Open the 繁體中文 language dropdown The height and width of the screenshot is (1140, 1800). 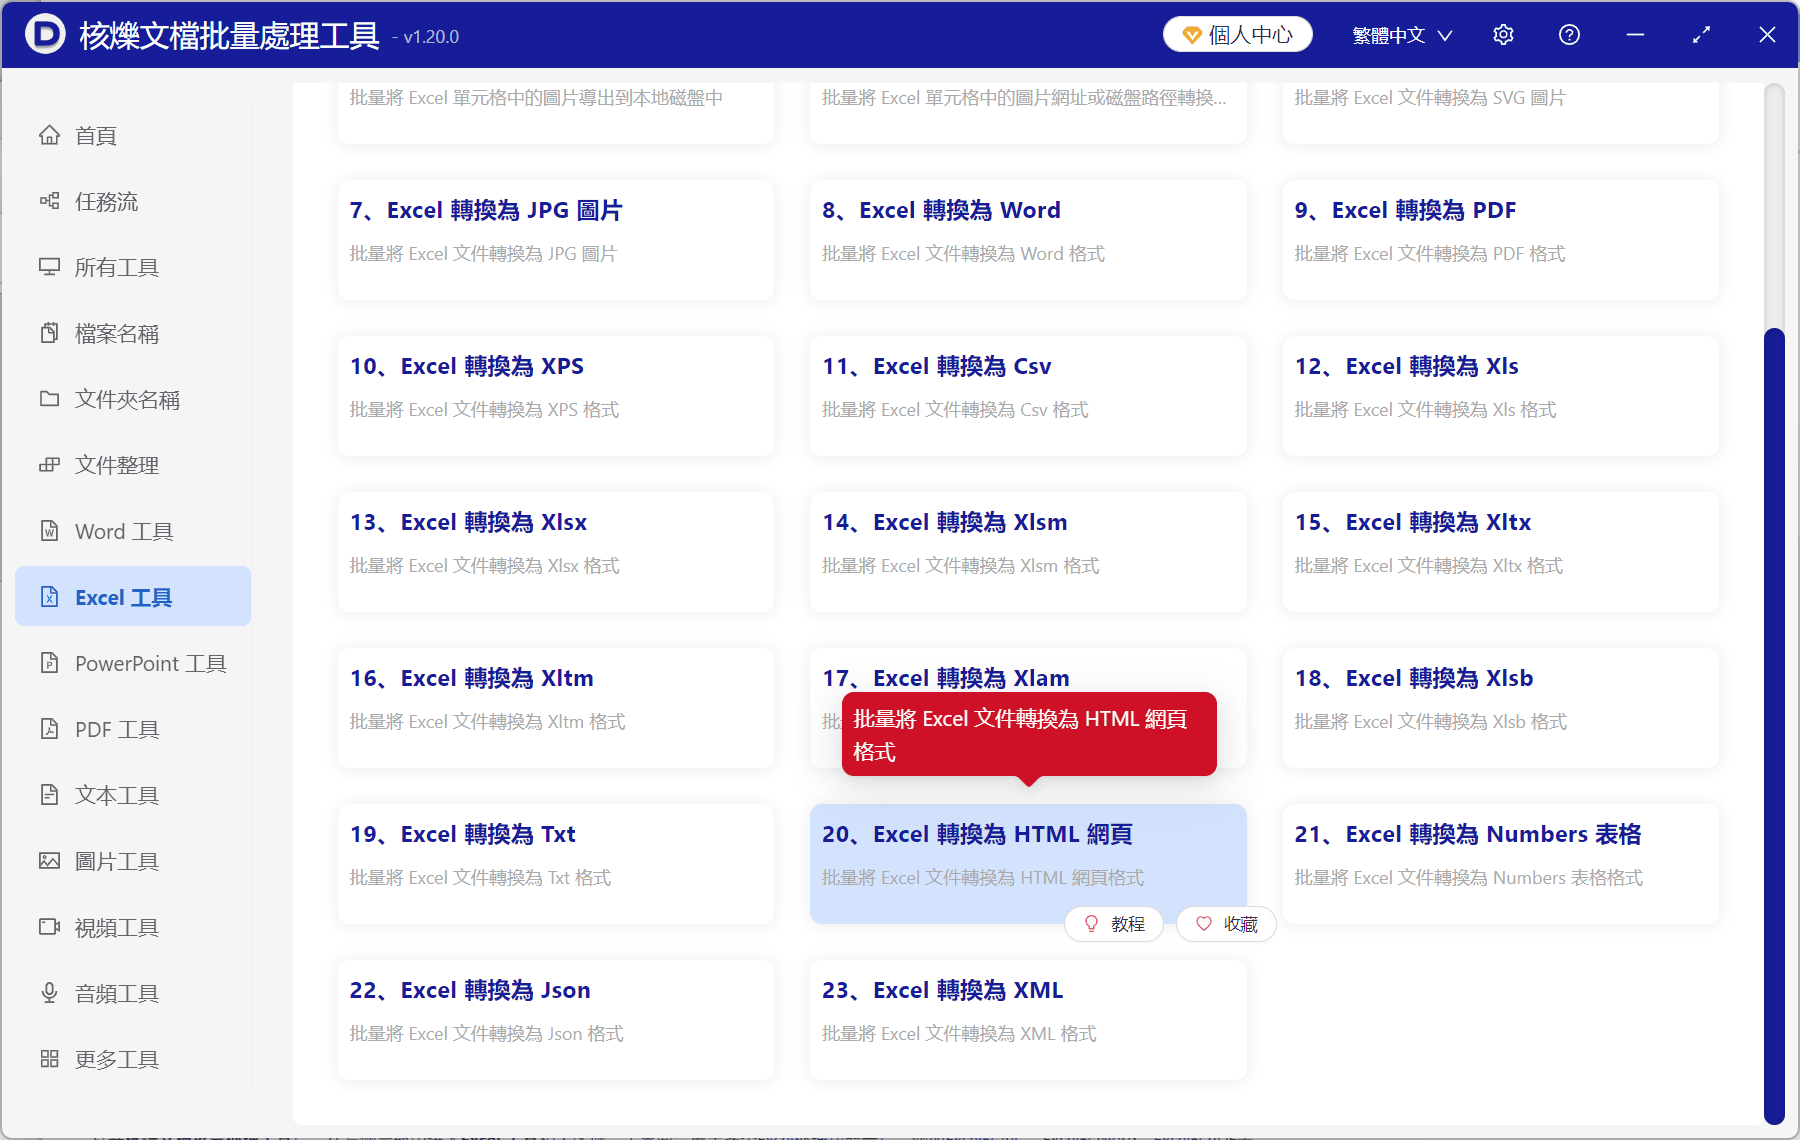click(1400, 34)
